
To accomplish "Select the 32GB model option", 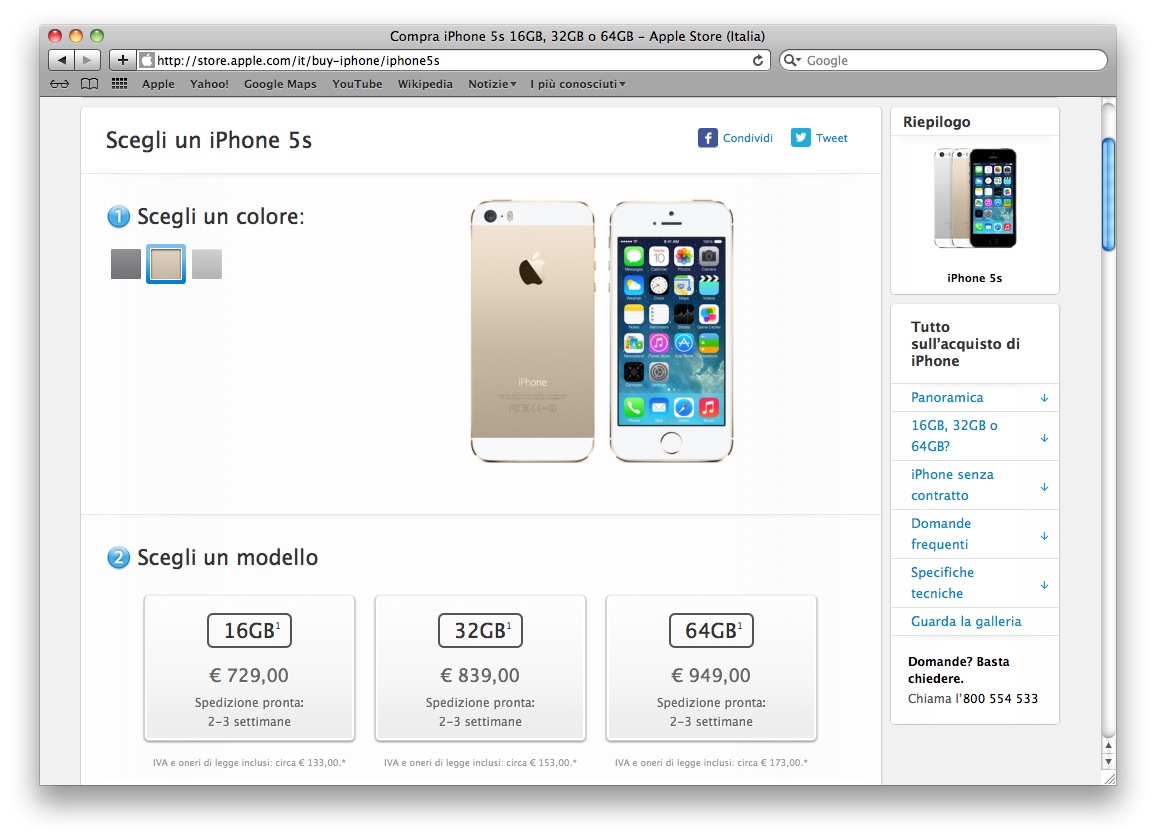I will click(x=480, y=668).
